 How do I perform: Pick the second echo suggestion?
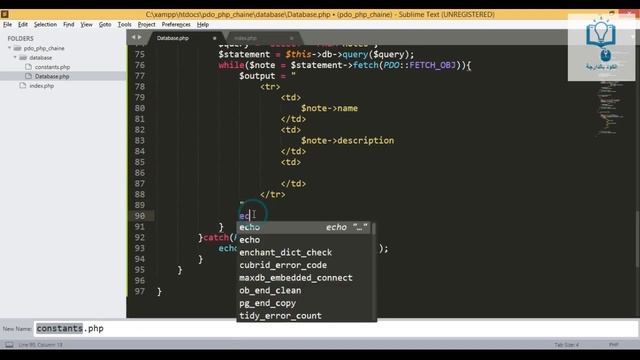pyautogui.click(x=304, y=240)
